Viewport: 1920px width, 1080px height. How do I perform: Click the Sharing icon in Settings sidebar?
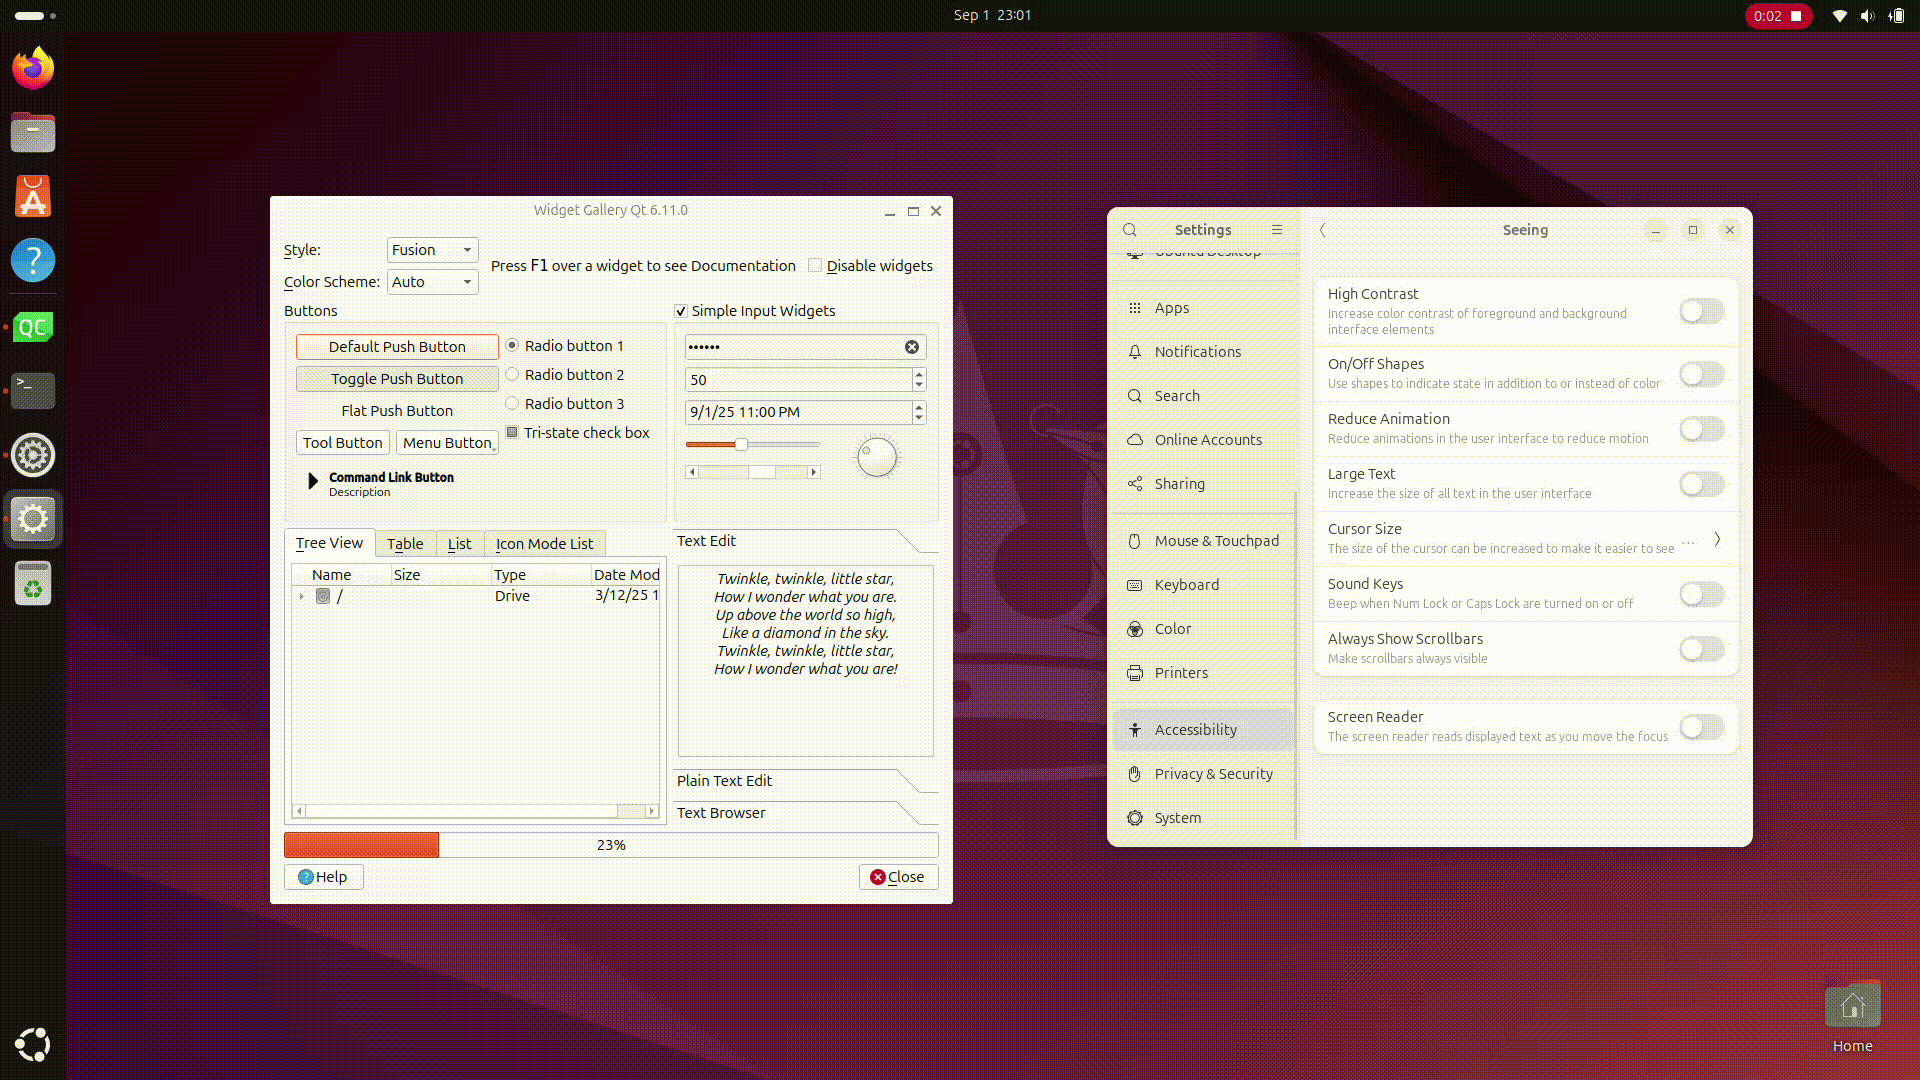(1134, 484)
